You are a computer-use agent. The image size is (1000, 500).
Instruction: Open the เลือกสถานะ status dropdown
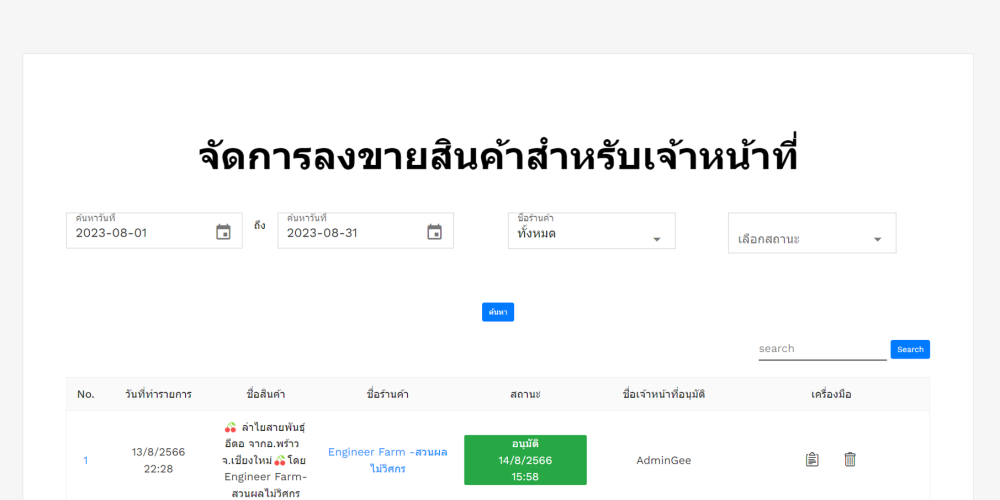click(811, 239)
